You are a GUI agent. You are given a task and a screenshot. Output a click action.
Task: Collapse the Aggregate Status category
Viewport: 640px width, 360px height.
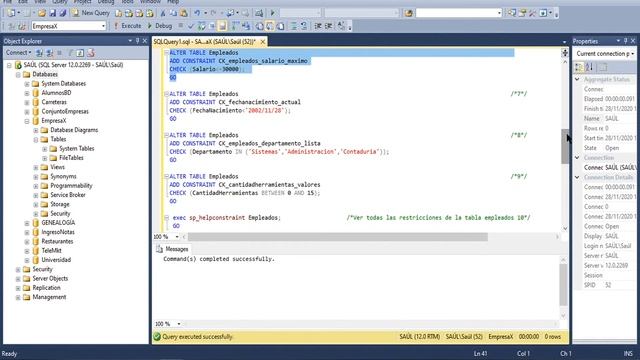point(577,79)
